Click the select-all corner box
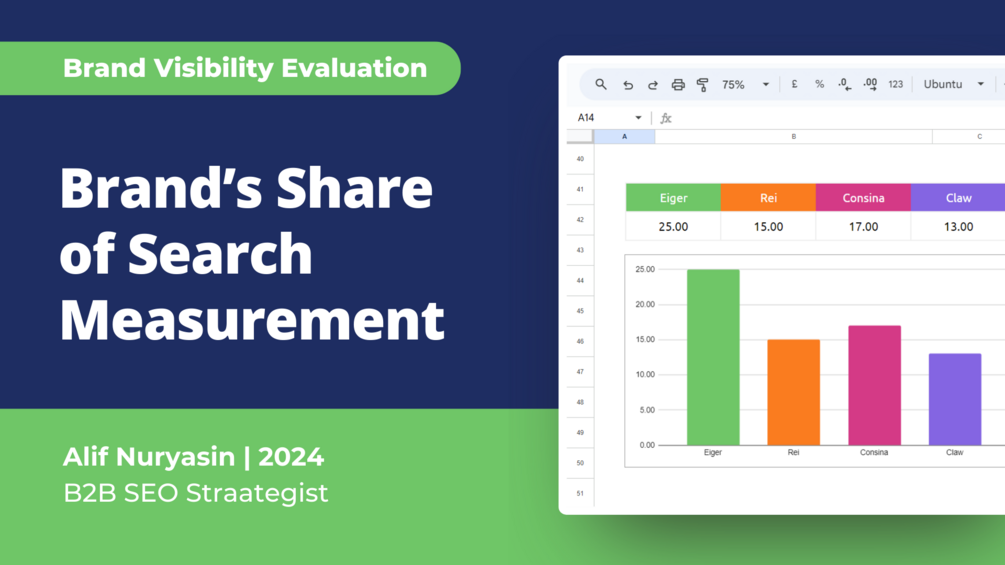Viewport: 1005px width, 565px height. [580, 136]
